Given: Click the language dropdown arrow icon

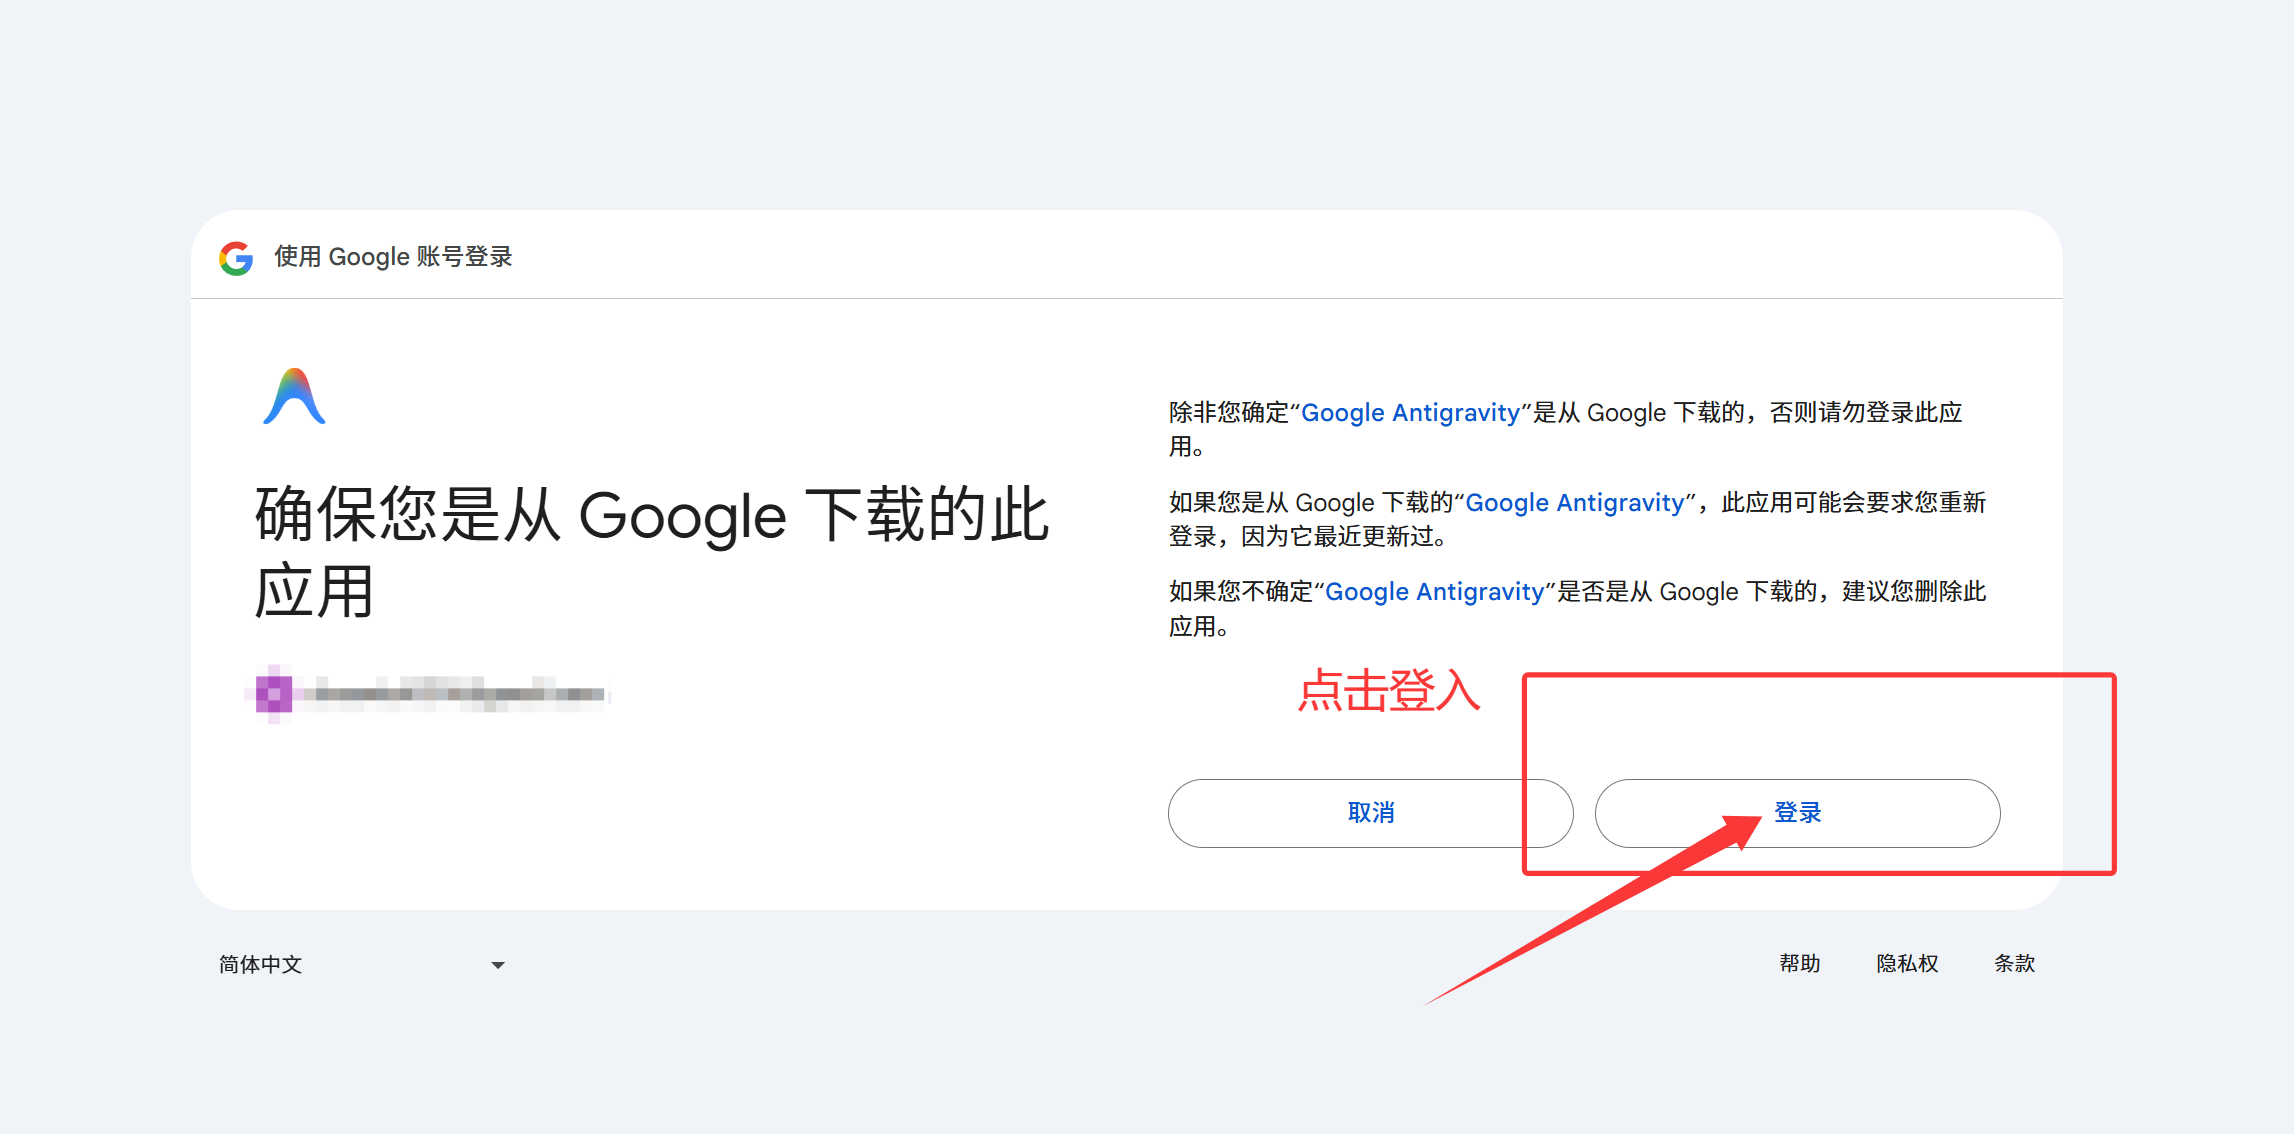Looking at the screenshot, I should coord(497,965).
